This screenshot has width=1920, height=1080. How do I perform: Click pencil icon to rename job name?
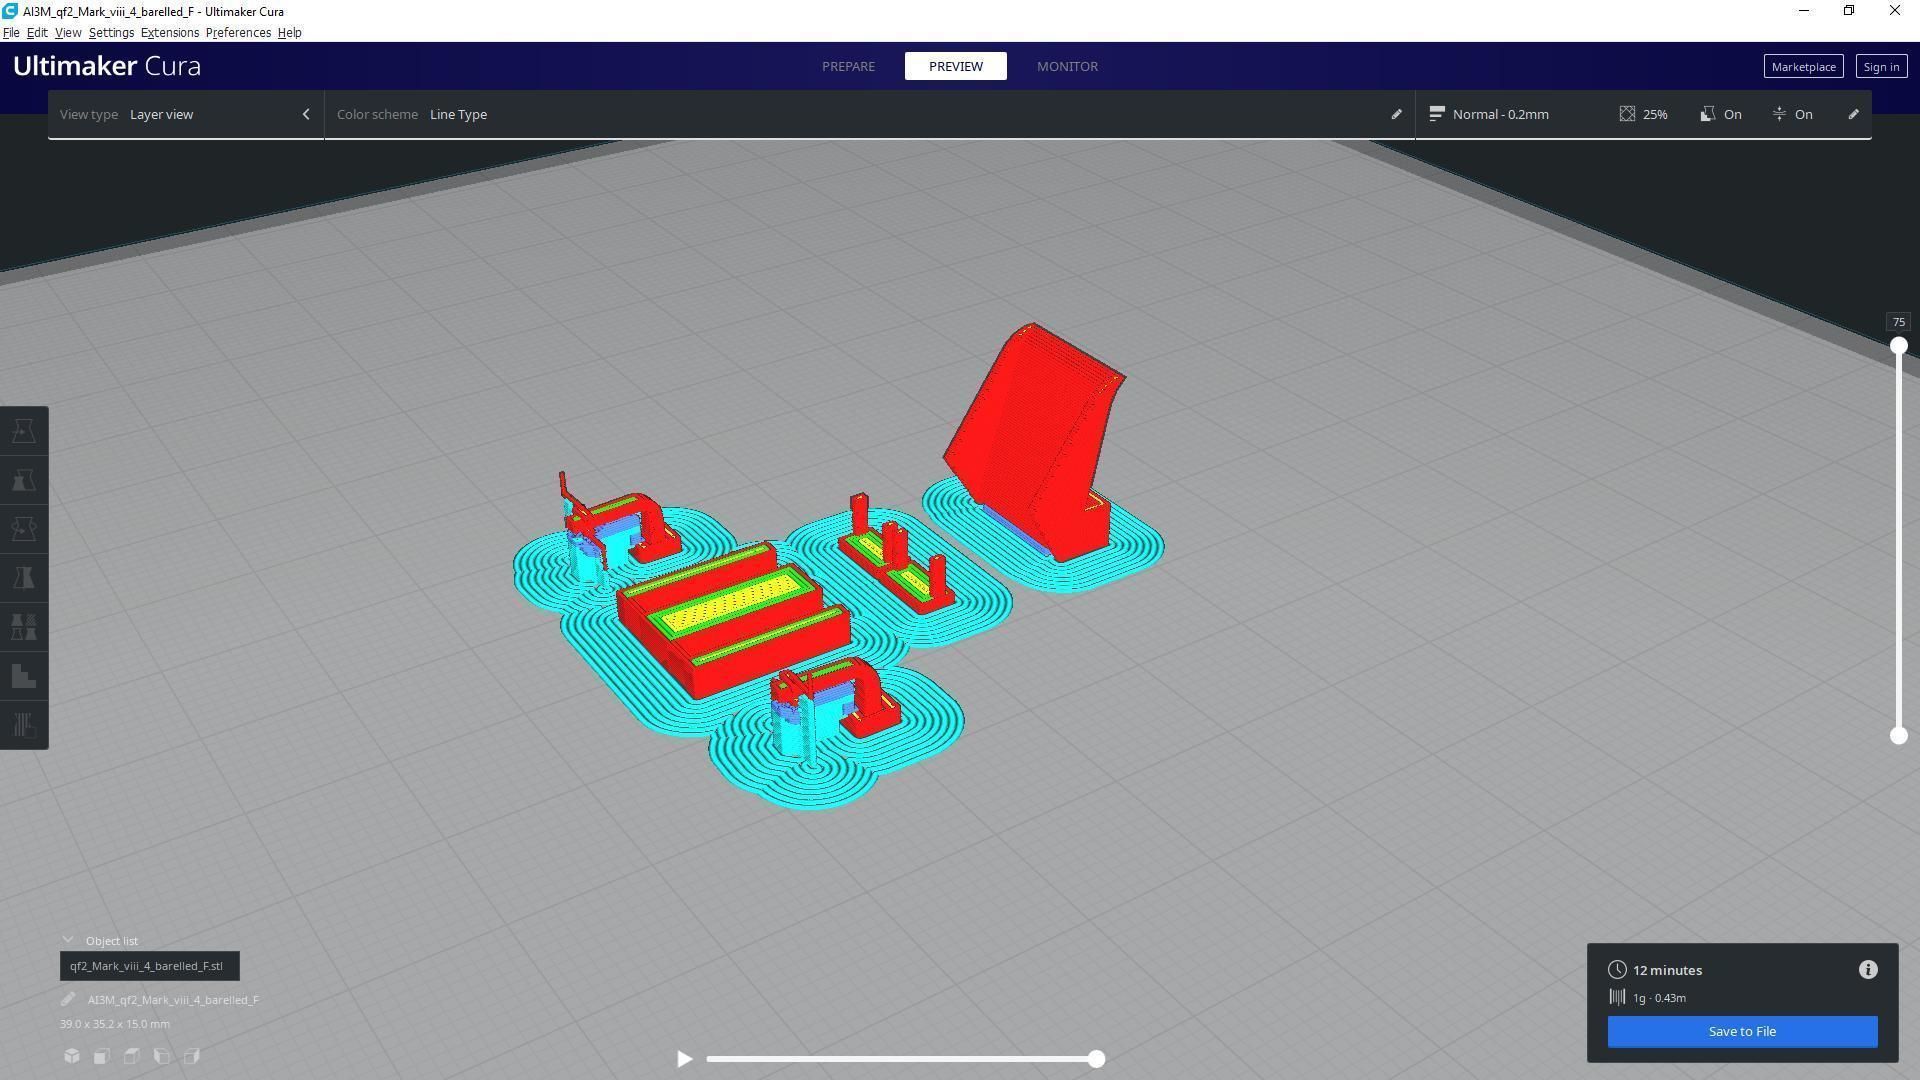(x=68, y=999)
